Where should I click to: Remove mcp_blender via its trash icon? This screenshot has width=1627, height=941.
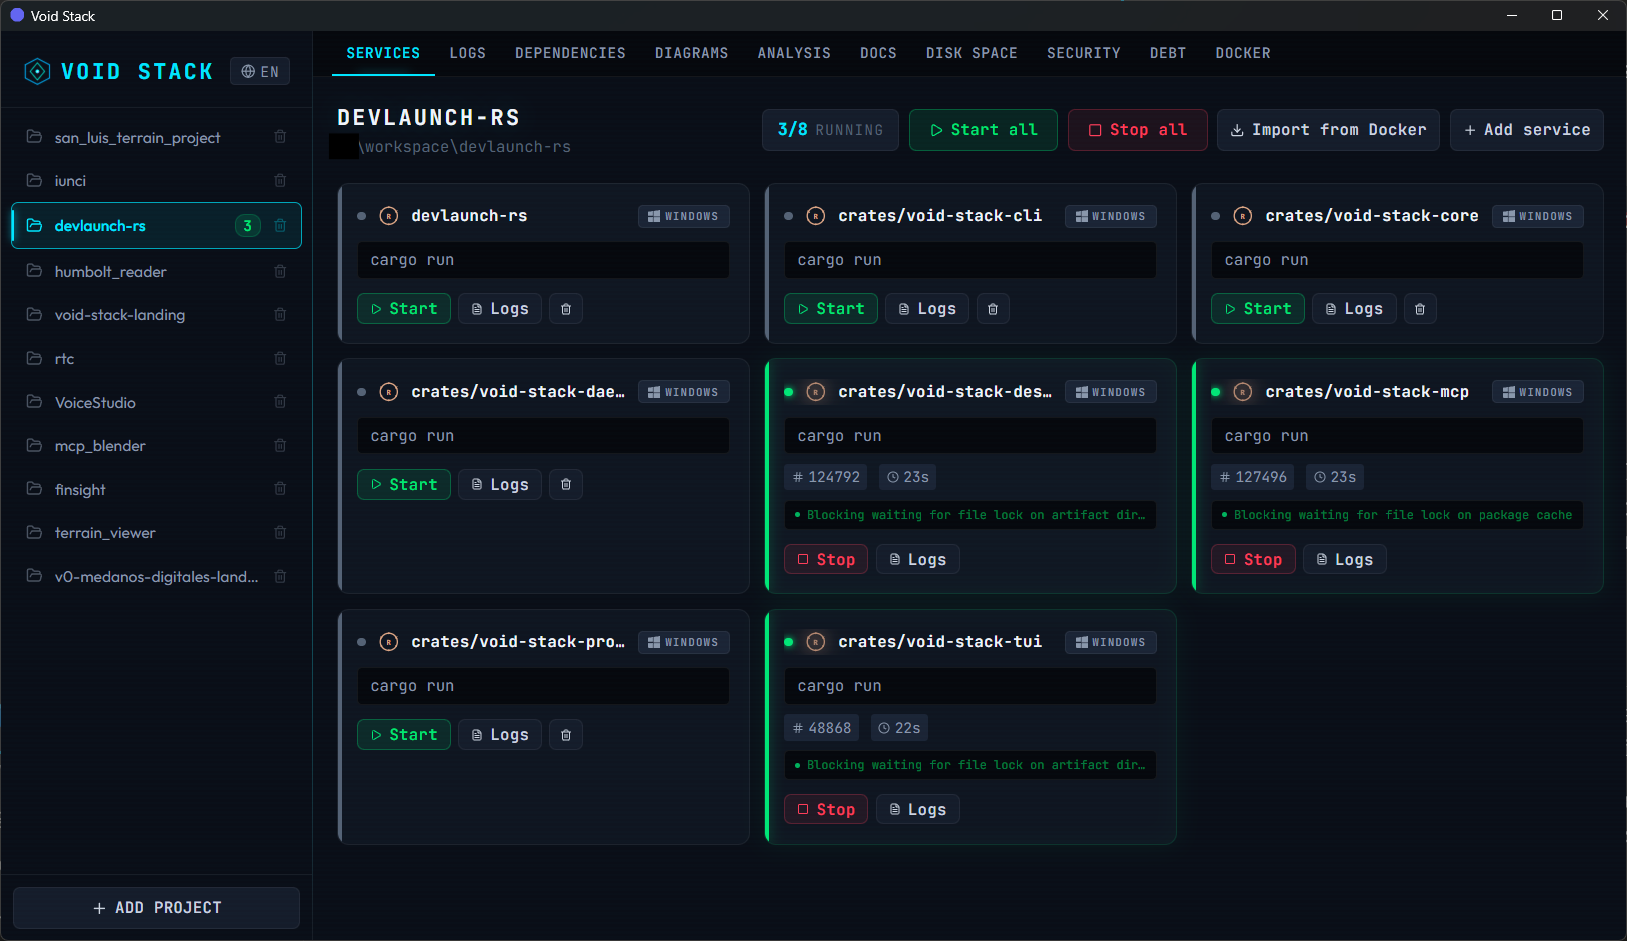[x=280, y=446]
